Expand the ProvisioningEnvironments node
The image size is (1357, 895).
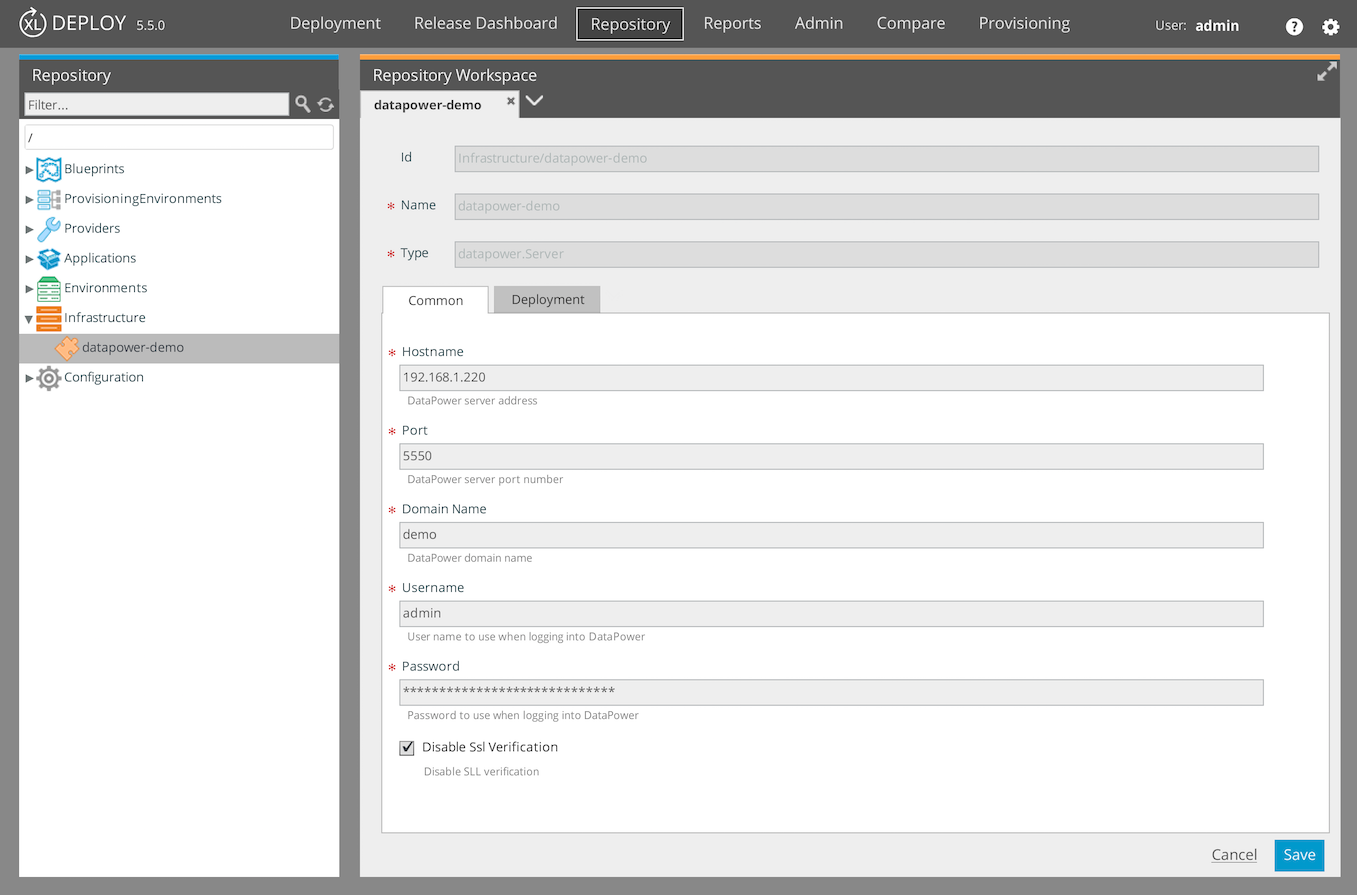pyautogui.click(x=30, y=200)
